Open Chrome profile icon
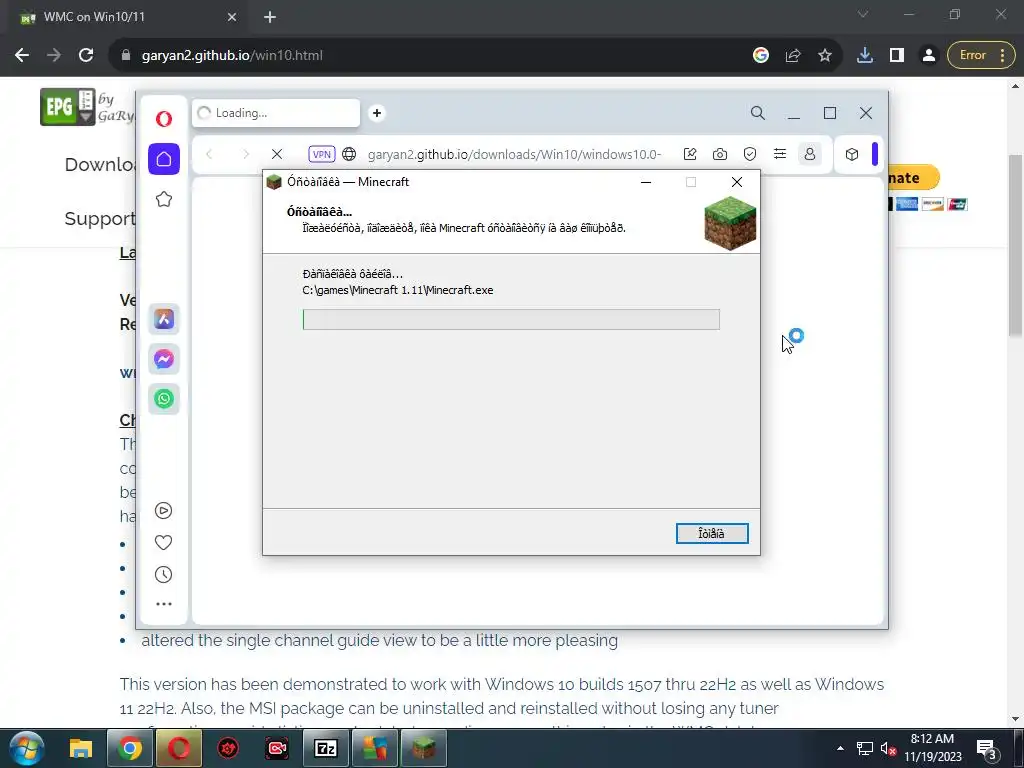Viewport: 1024px width, 768px height. pos(929,56)
